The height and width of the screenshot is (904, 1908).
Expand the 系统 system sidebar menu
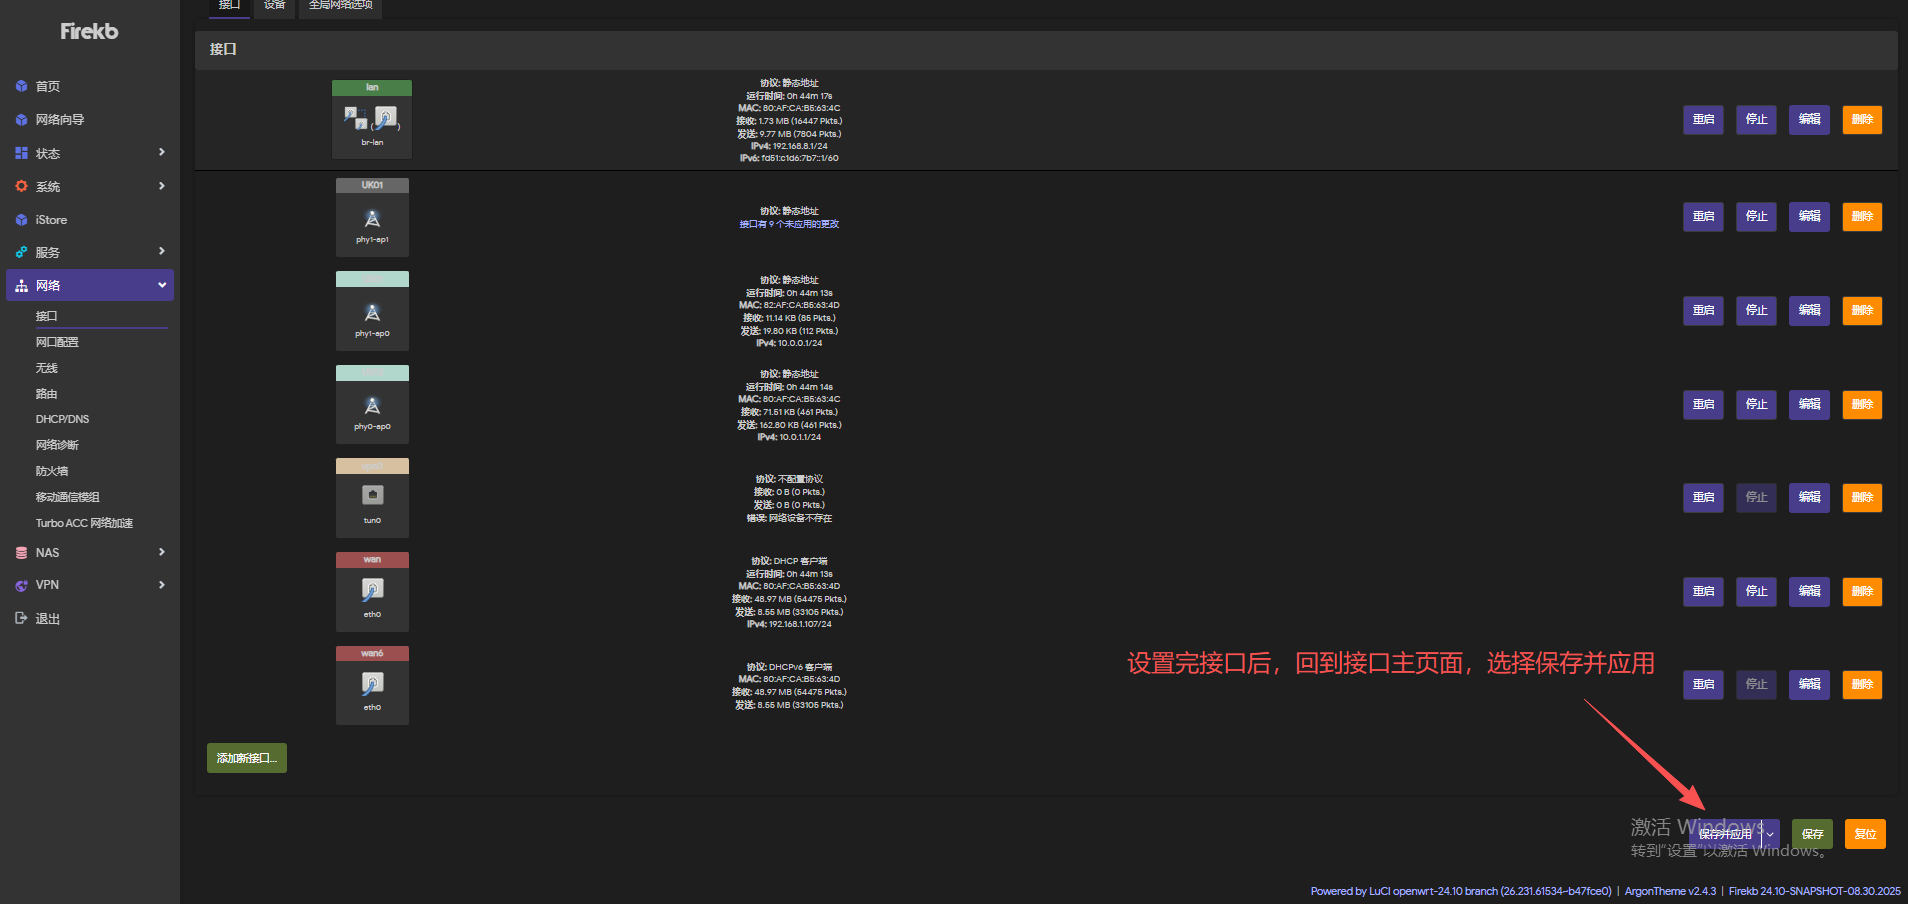(x=161, y=186)
